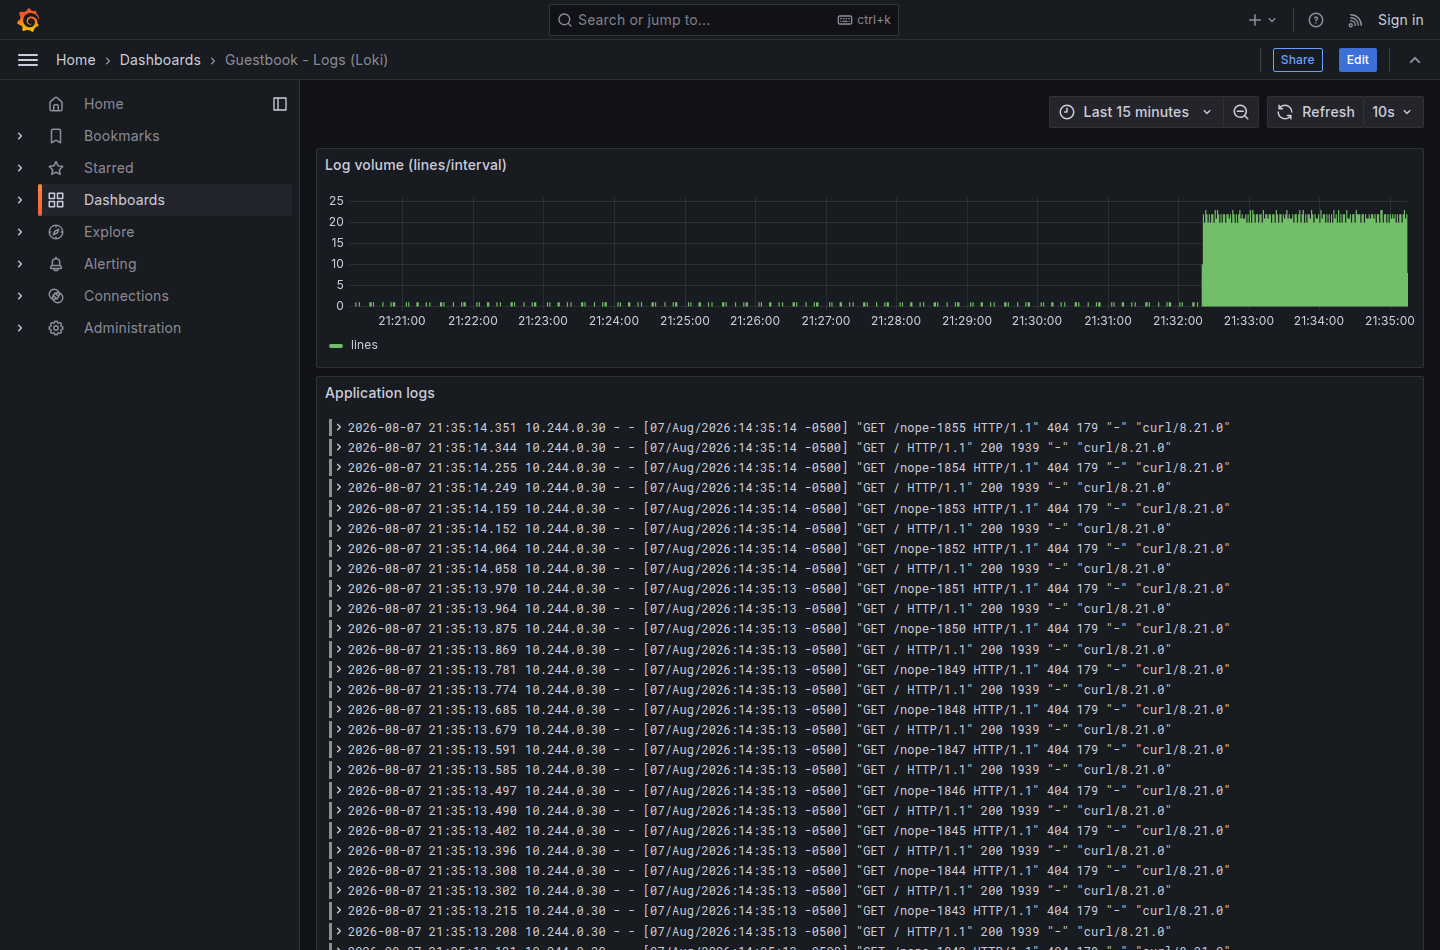Click the refresh arrows icon
Screen dimensions: 1440x950
point(1285,112)
